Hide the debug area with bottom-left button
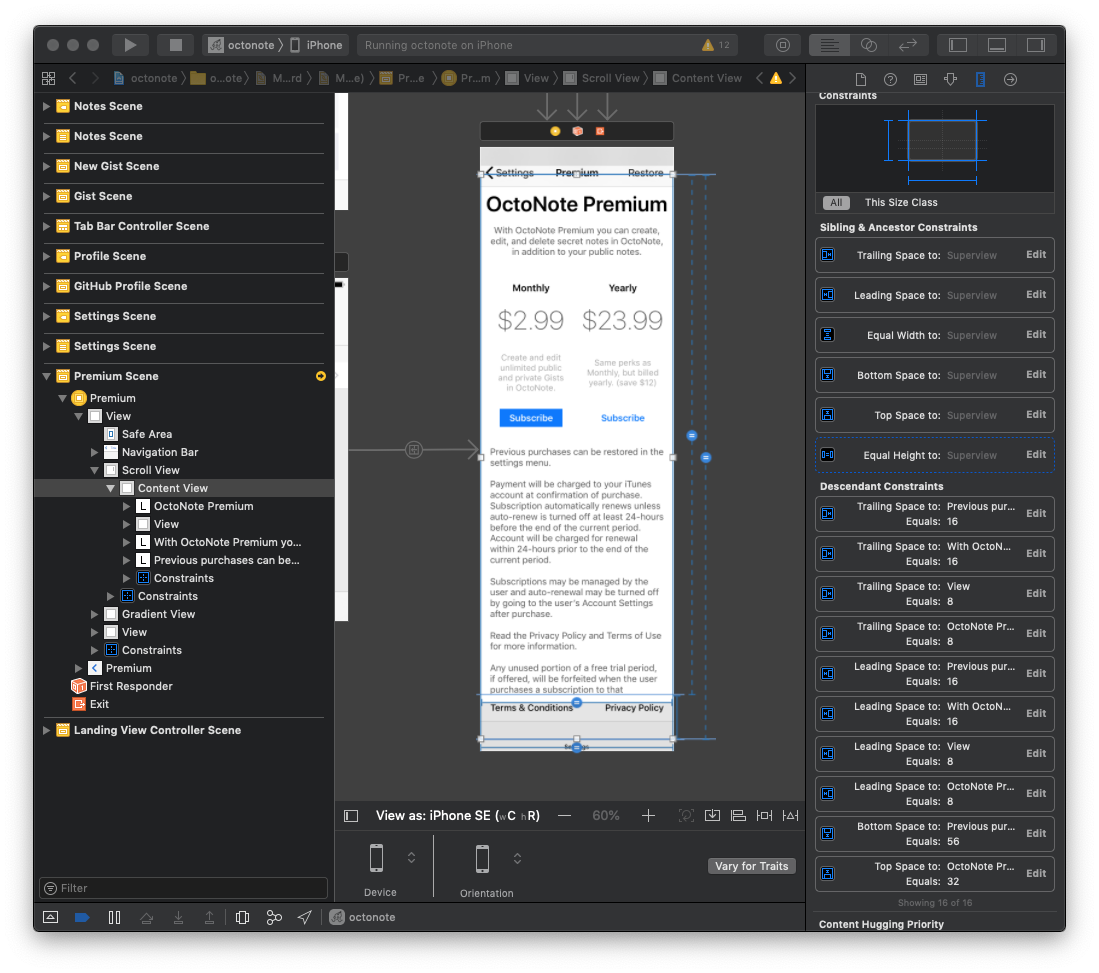 50,917
